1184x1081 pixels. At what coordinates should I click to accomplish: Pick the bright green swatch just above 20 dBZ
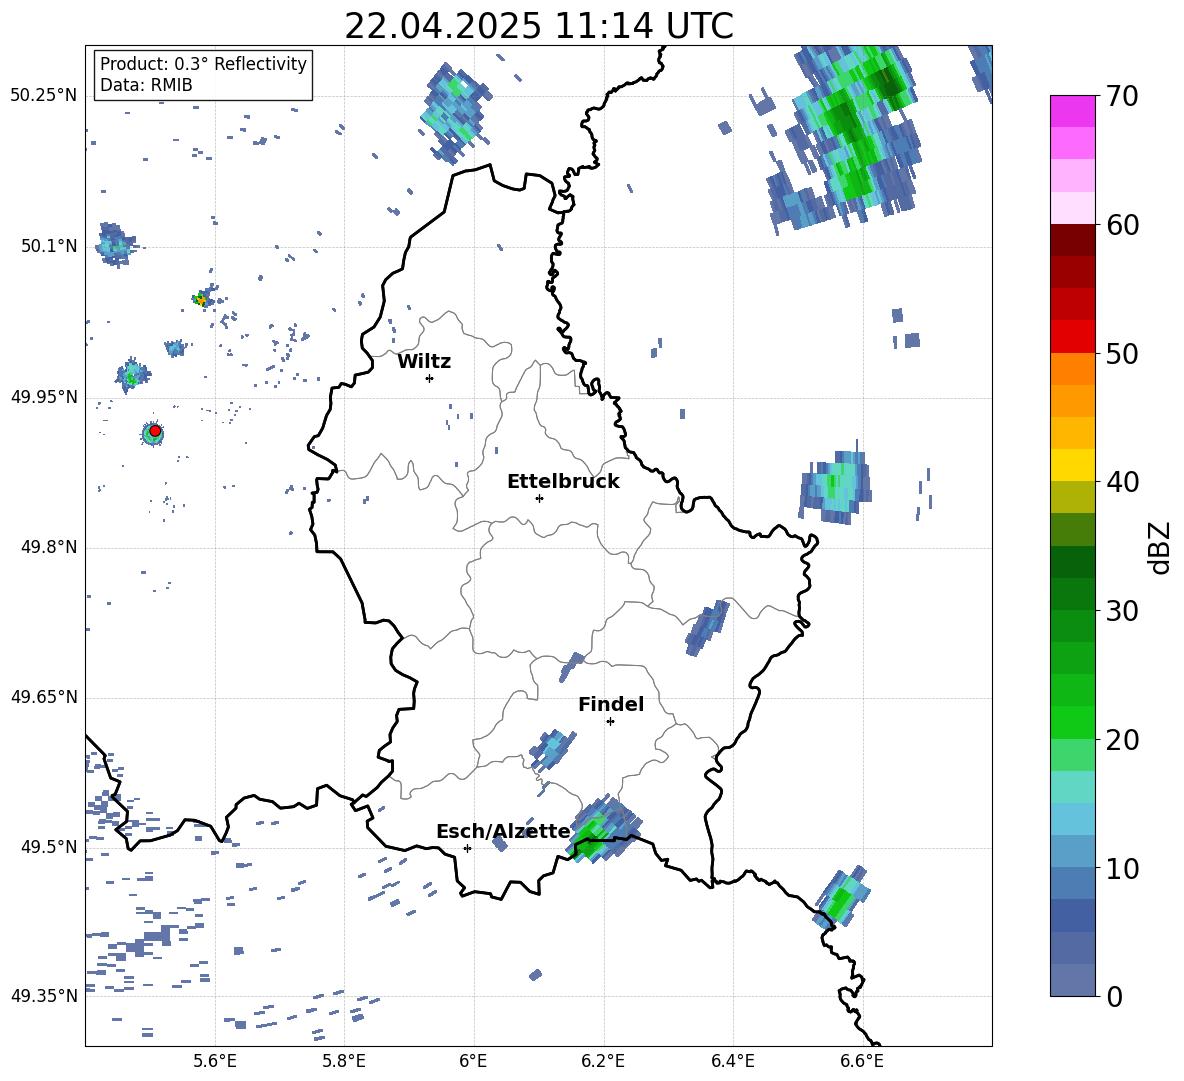click(x=1072, y=722)
